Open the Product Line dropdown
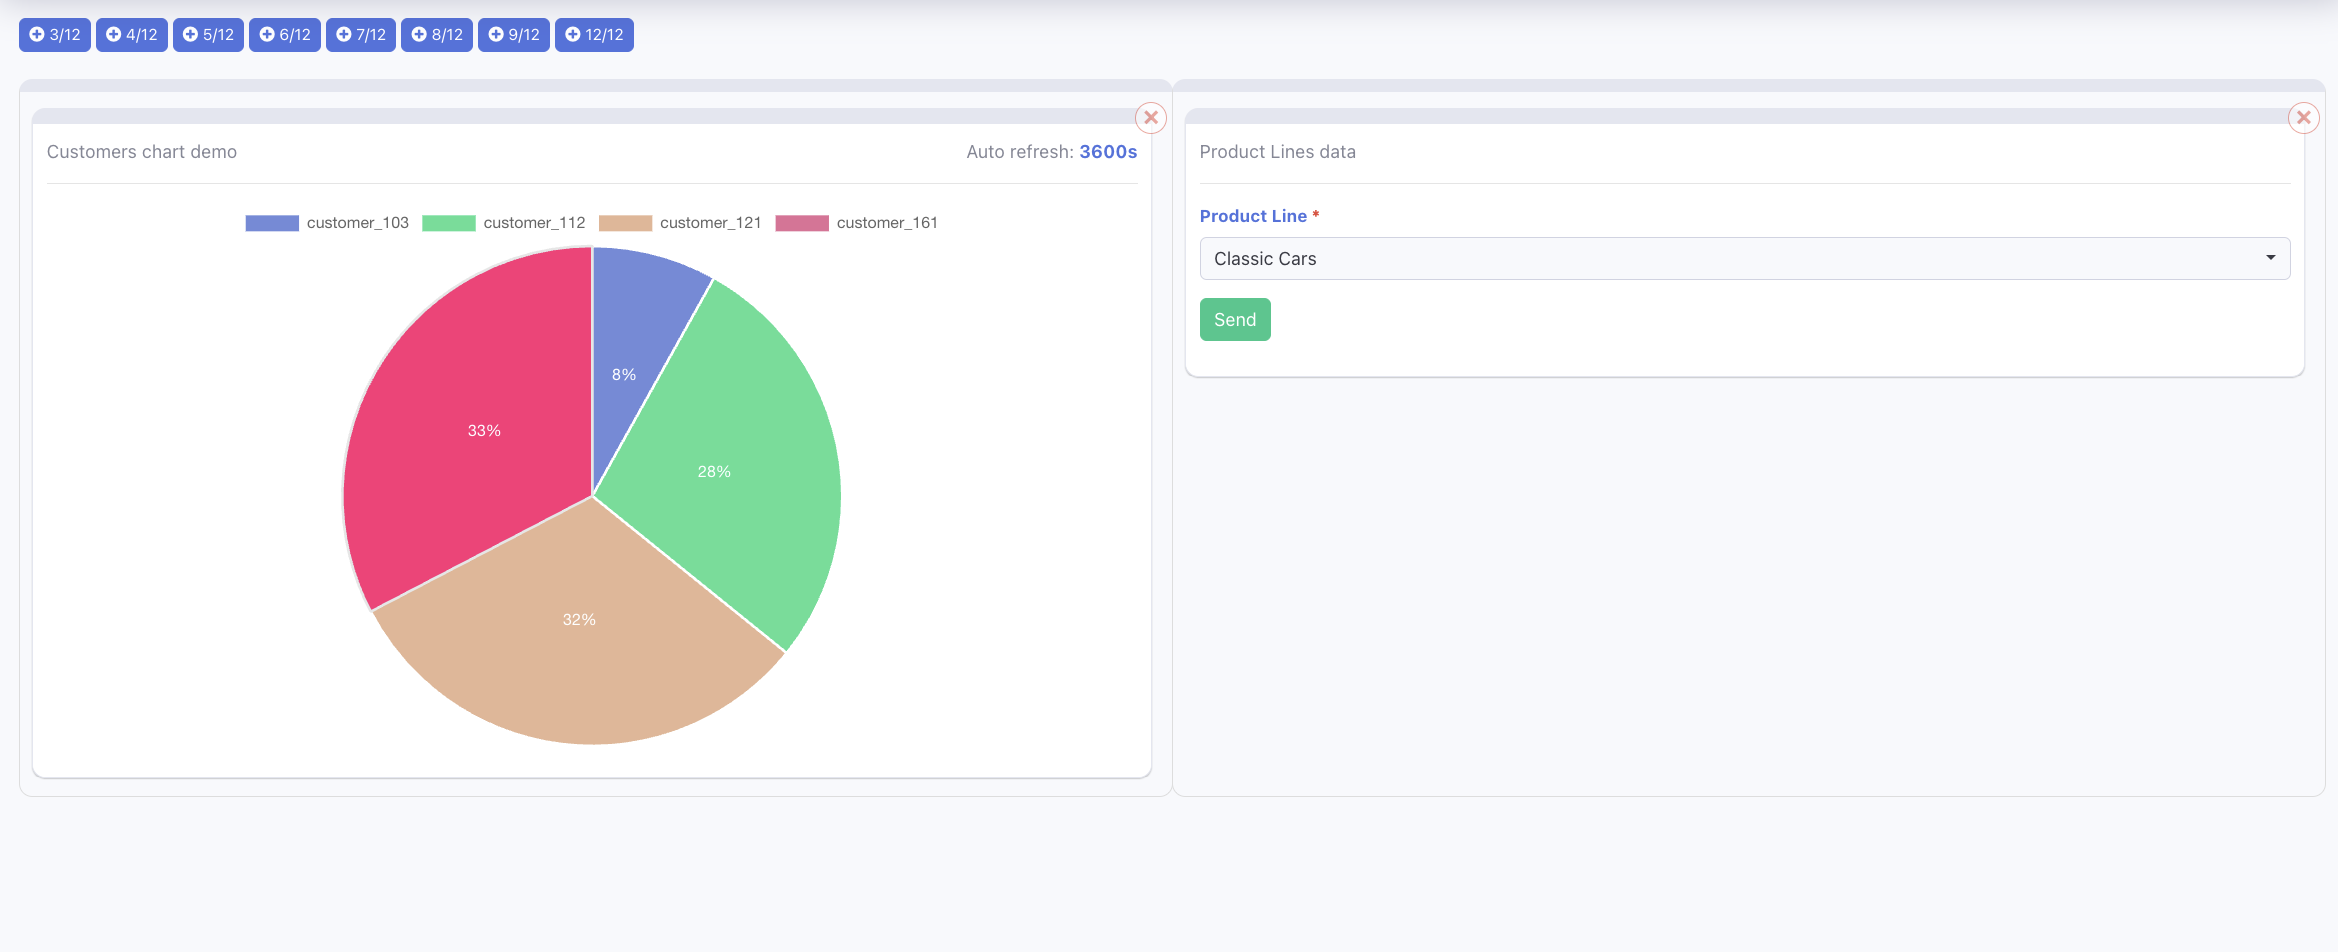This screenshot has width=2338, height=952. point(1745,259)
